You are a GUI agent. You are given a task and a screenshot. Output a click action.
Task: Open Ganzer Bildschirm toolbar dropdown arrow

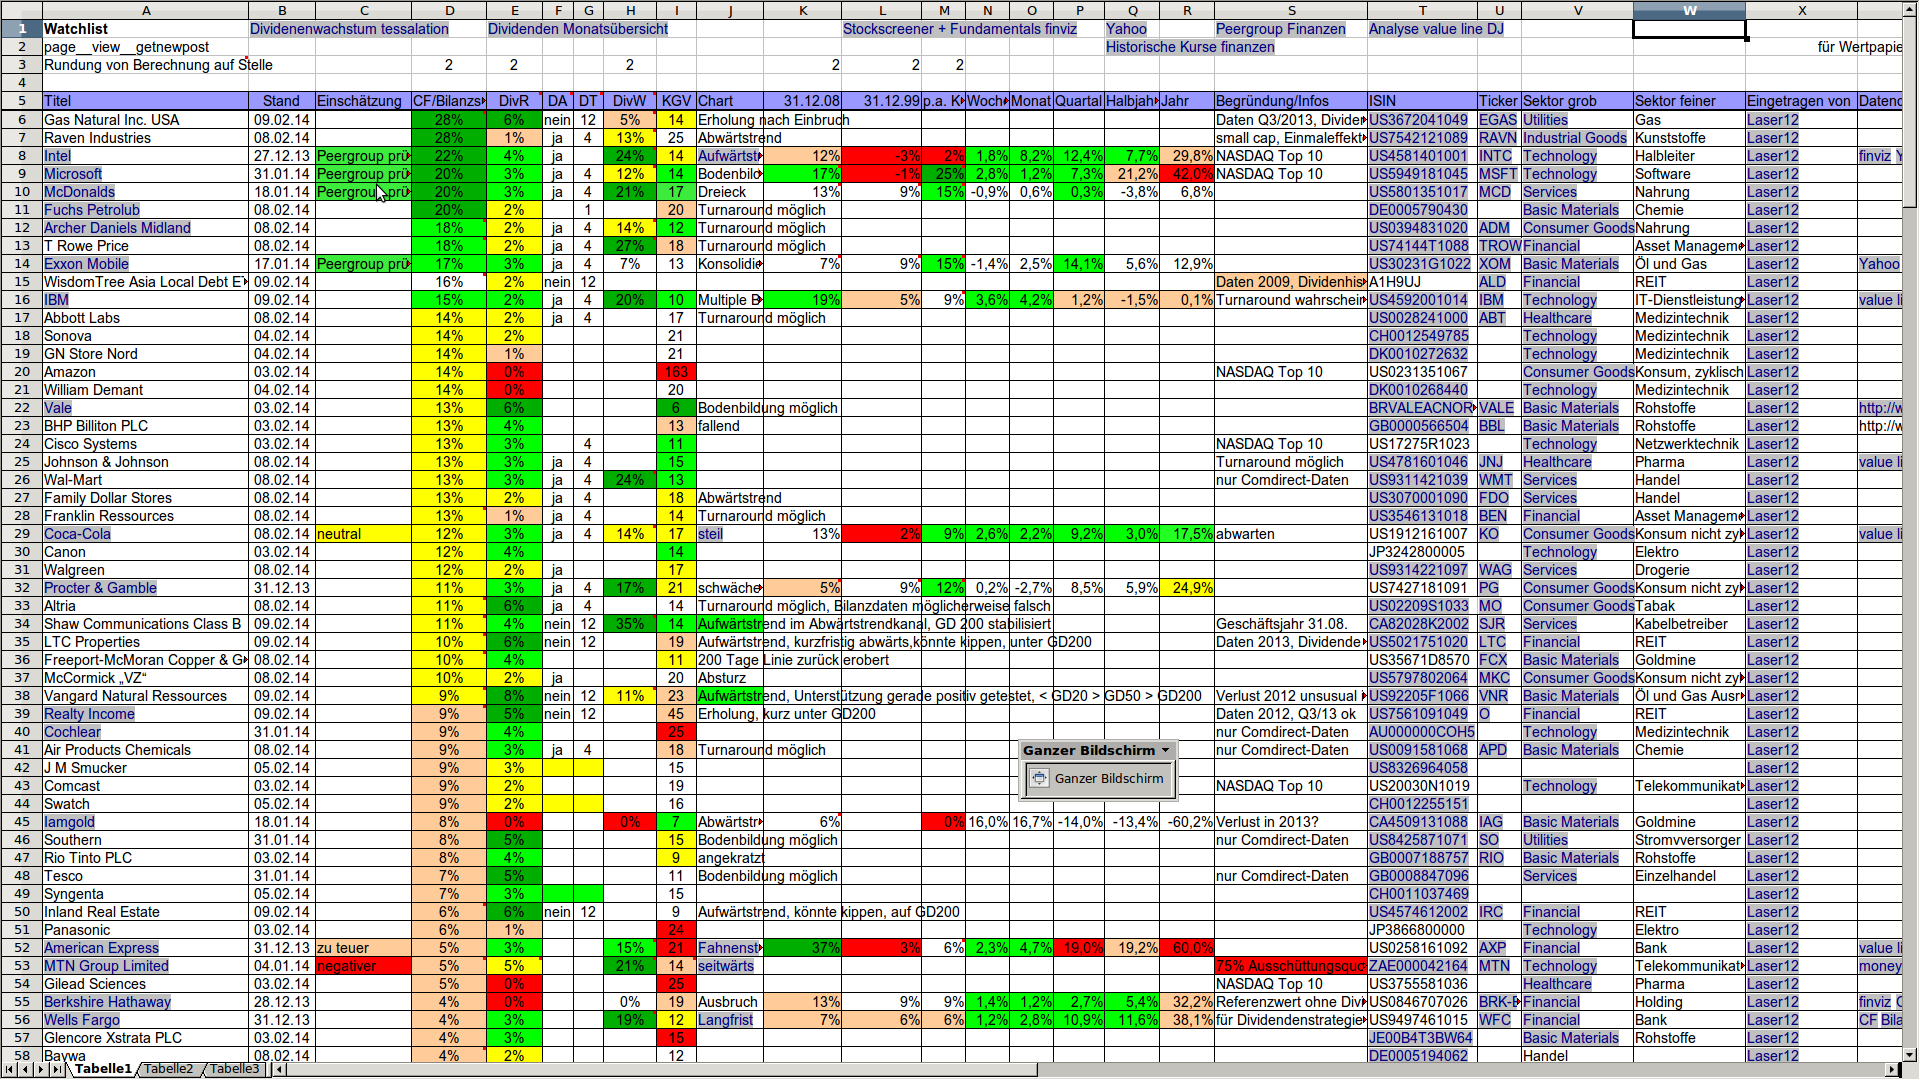1165,750
